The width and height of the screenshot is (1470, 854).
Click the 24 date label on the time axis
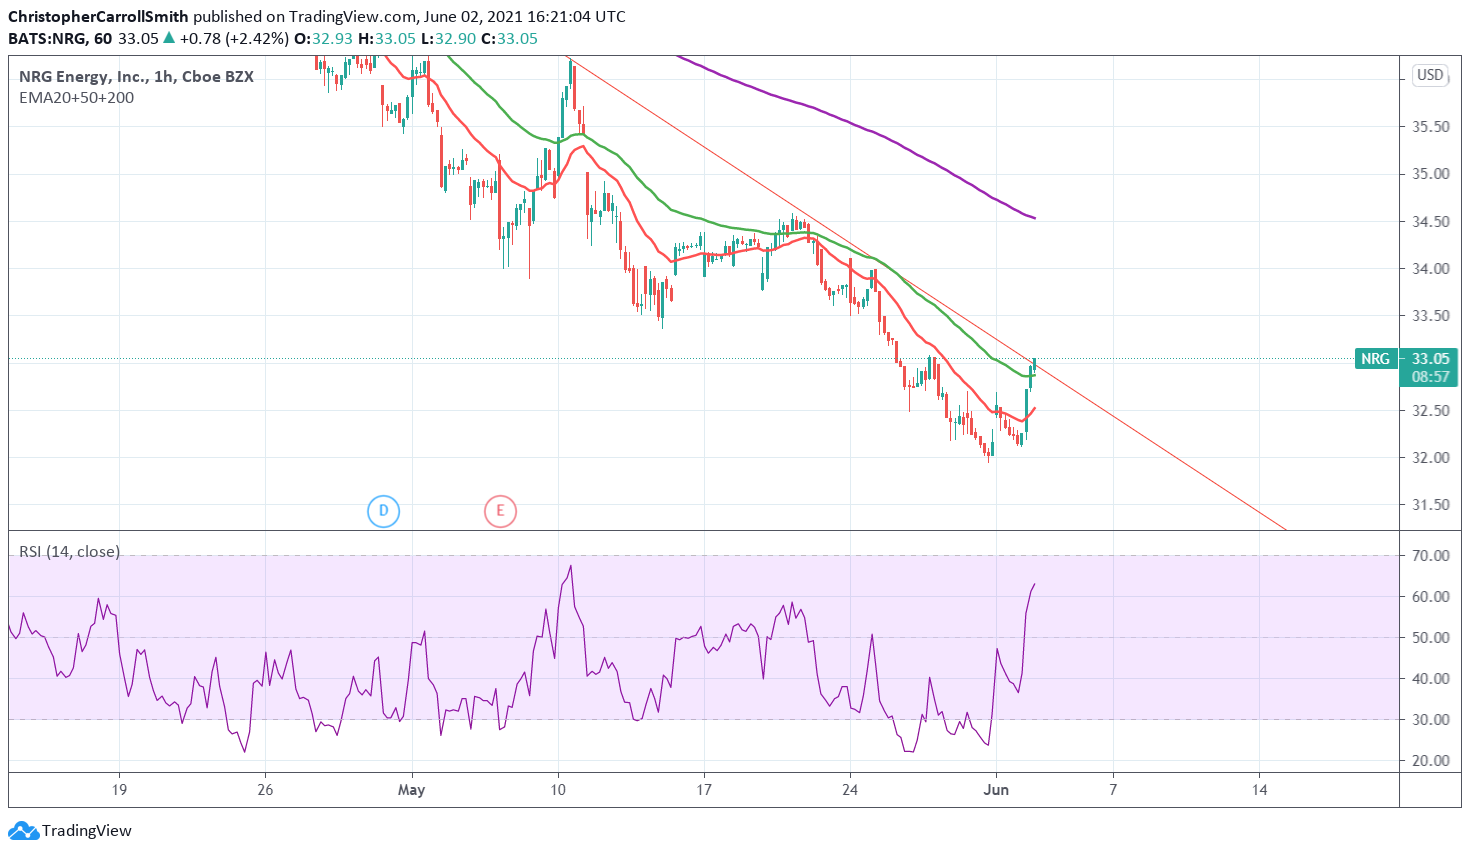[x=850, y=790]
